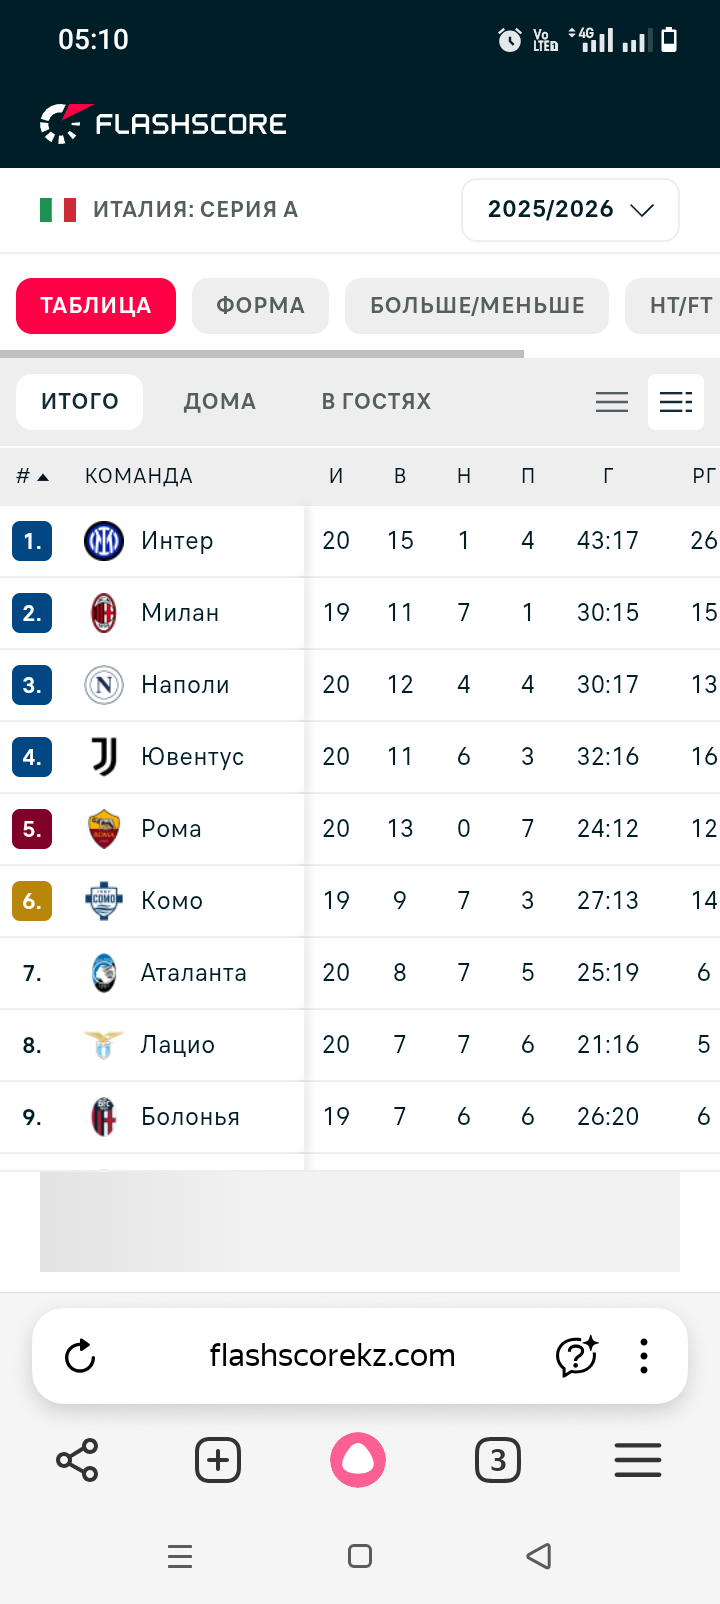Open the Италия: Серия А league link
Viewport: 720px width, 1604px height.
(x=195, y=210)
